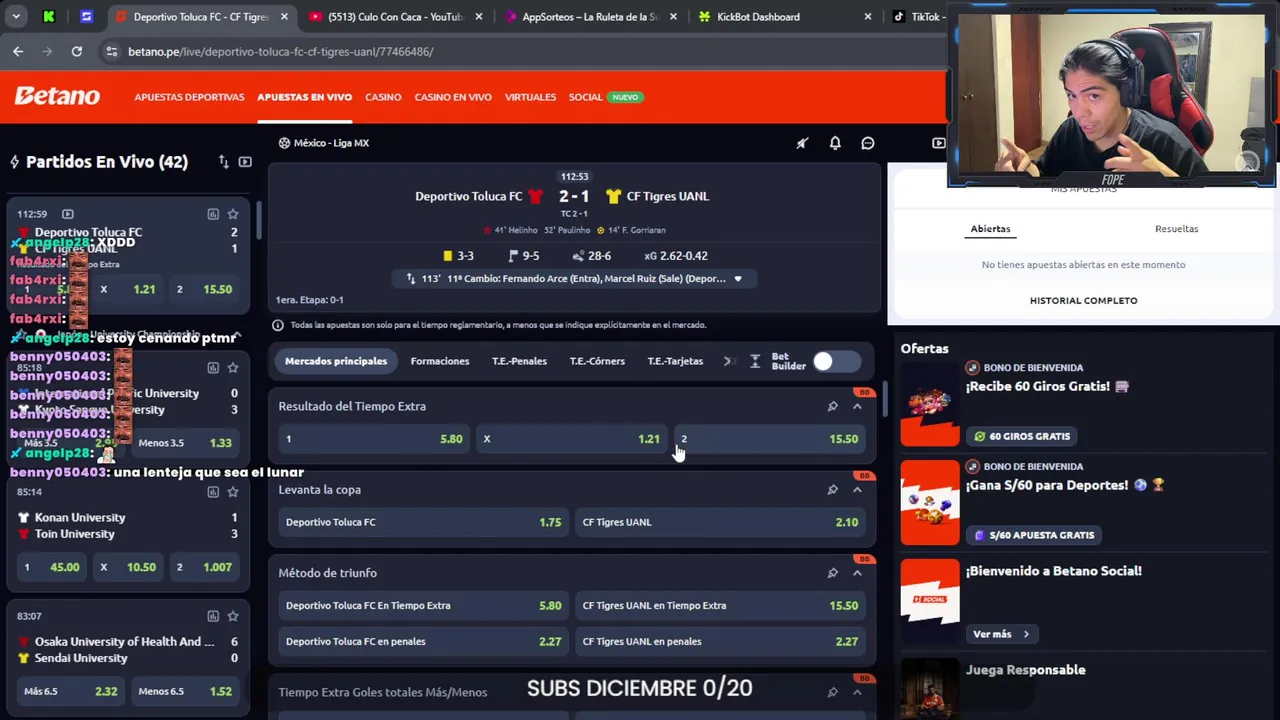
Task: View site information icon in address bar
Action: click(x=111, y=51)
